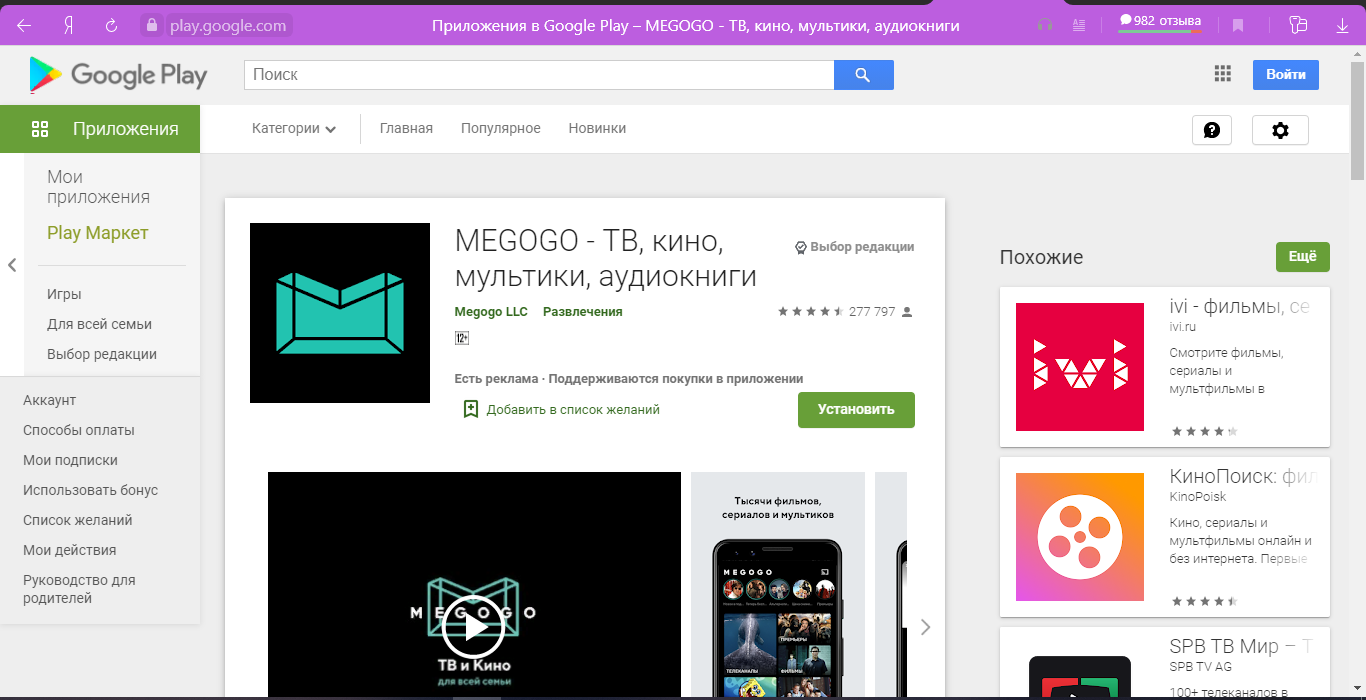Go to the Популярное tab

click(500, 128)
